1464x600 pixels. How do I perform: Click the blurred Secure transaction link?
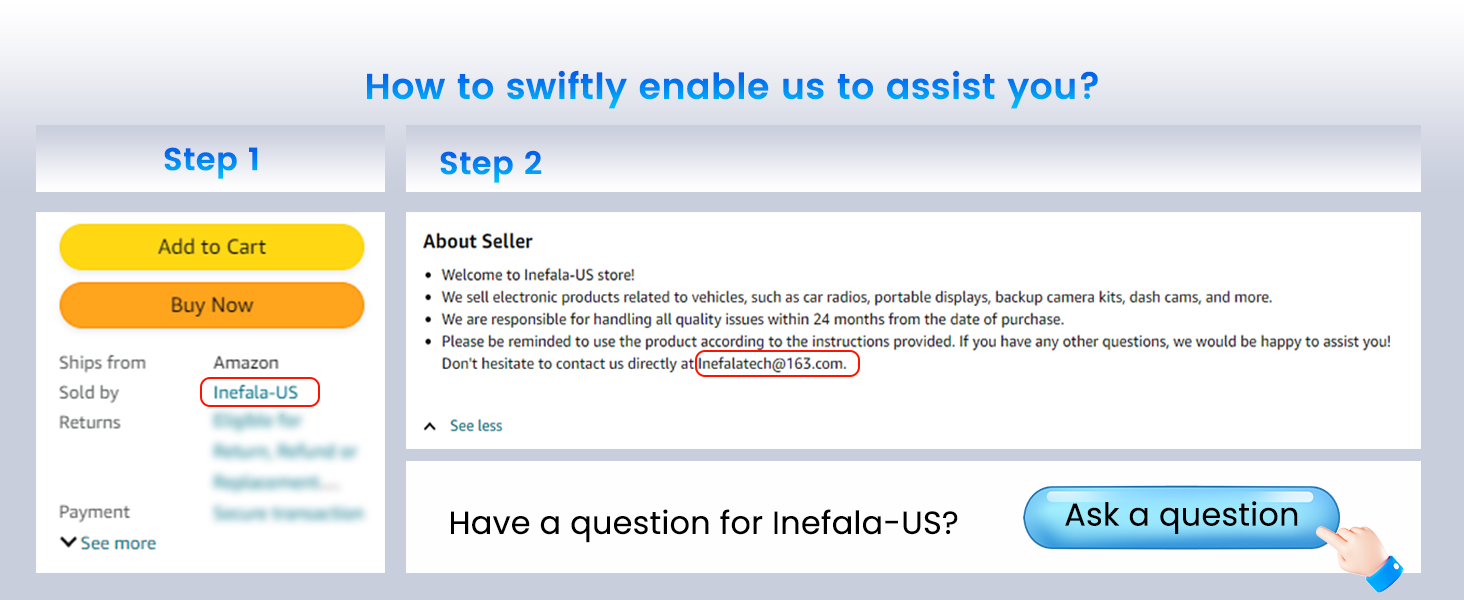[288, 513]
